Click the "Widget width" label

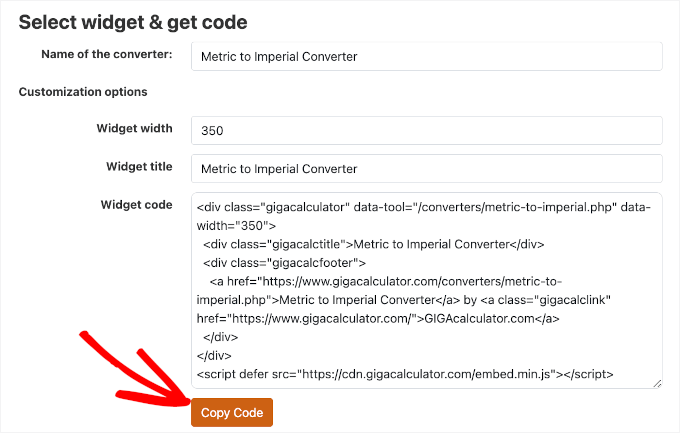[134, 128]
